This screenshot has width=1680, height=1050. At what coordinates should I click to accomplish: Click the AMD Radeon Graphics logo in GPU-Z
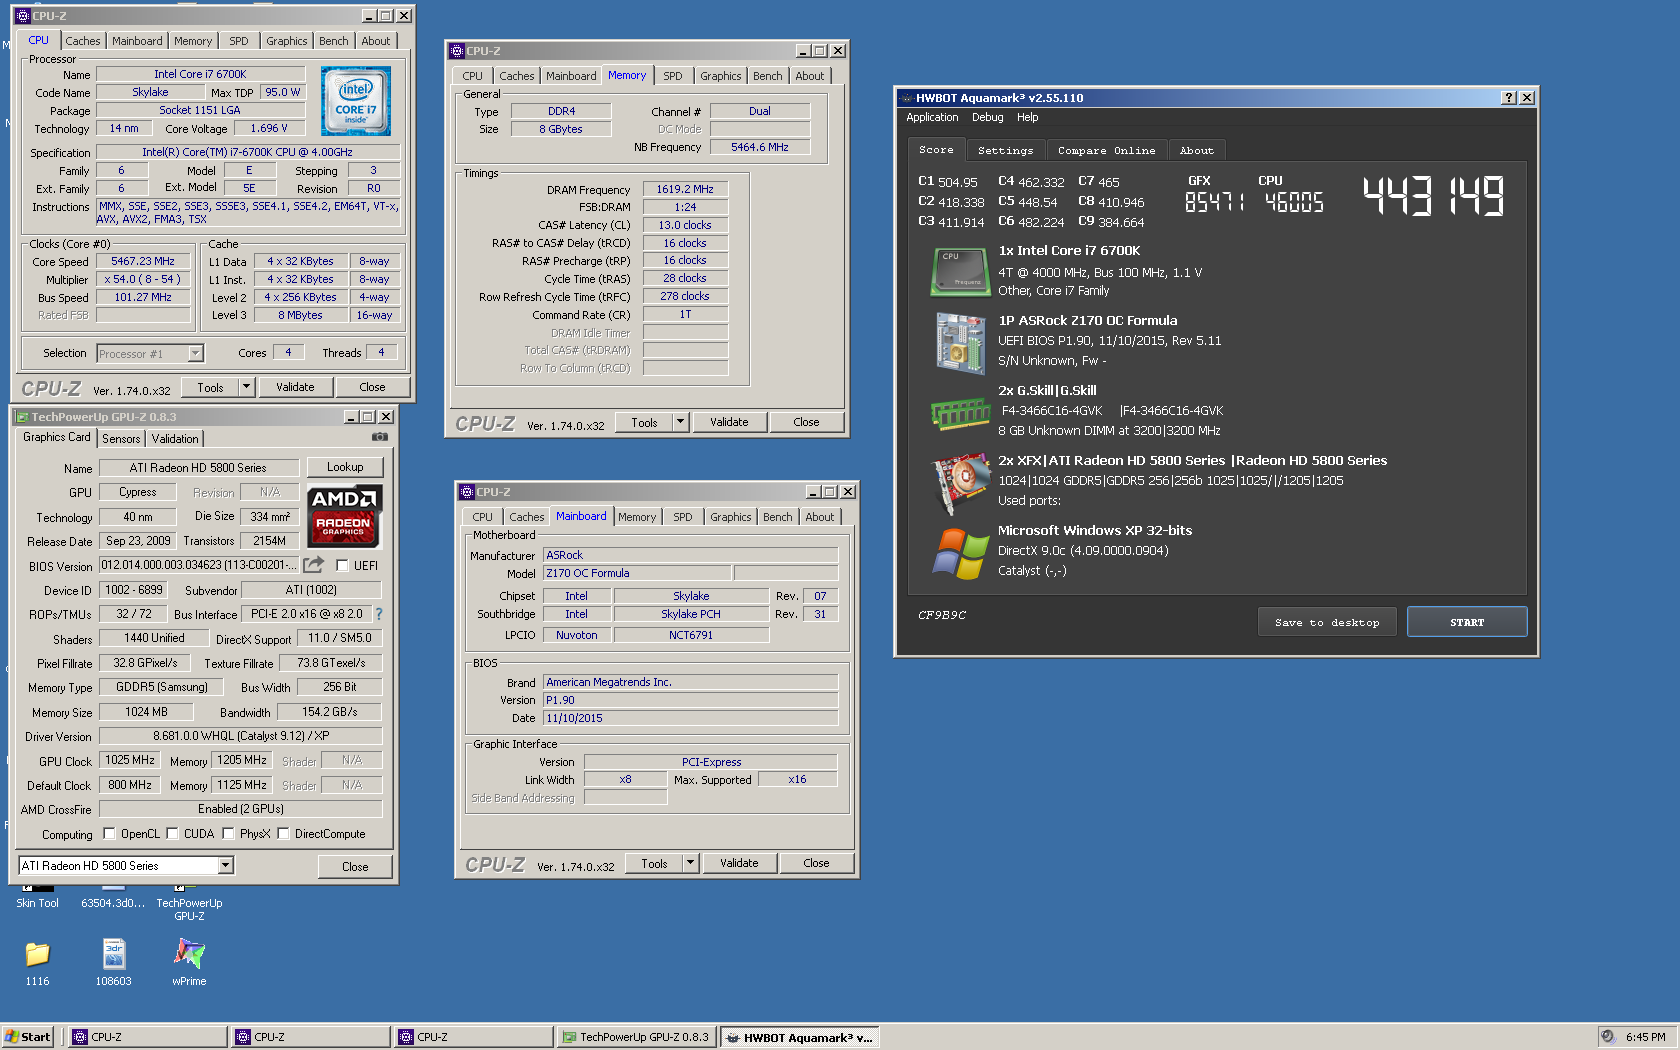pyautogui.click(x=344, y=516)
